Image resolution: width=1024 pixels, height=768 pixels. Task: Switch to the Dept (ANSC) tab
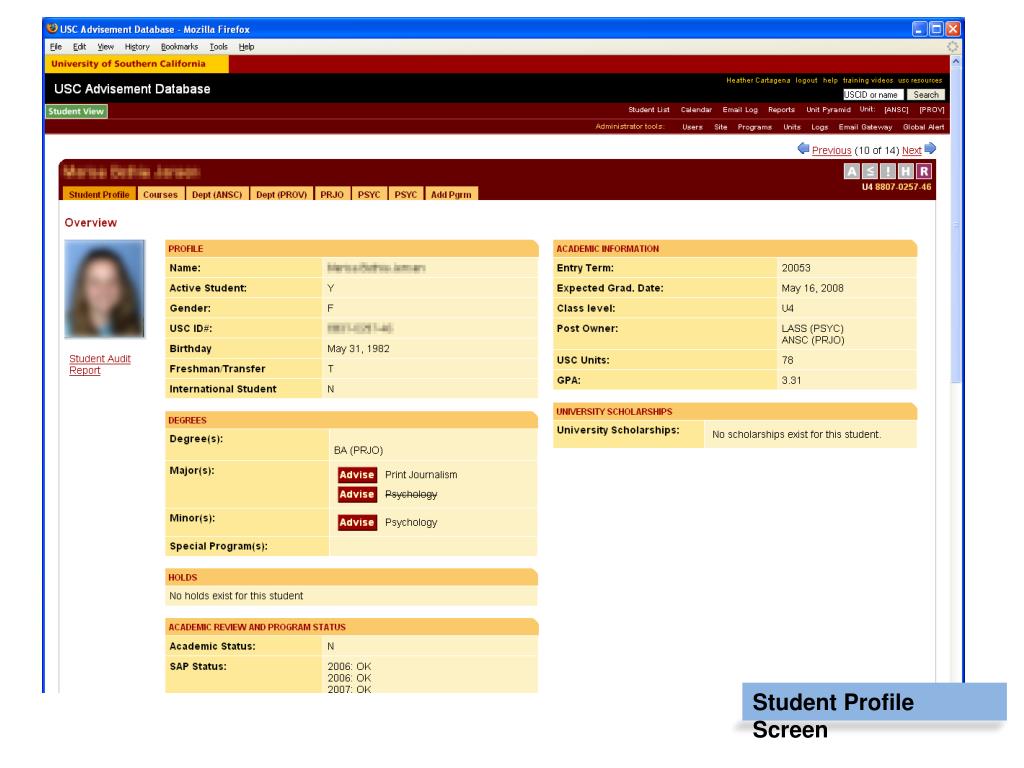217,195
